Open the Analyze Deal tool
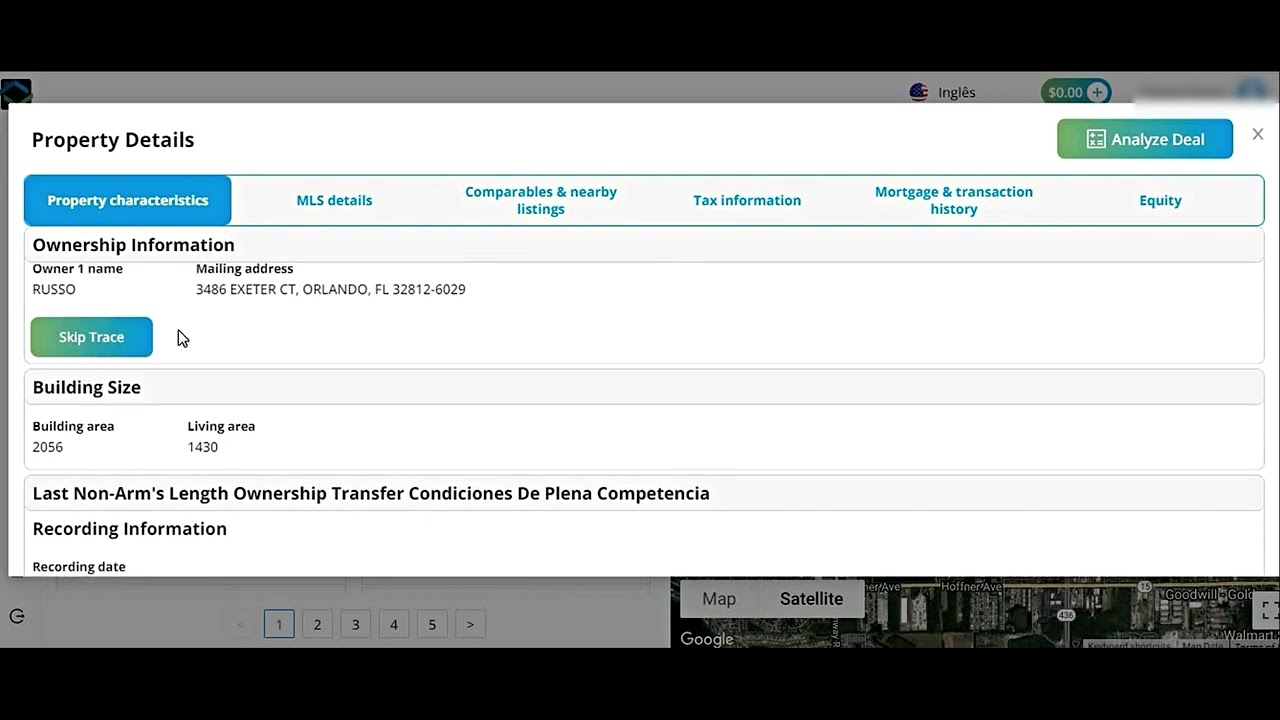This screenshot has width=1280, height=720. pyautogui.click(x=1145, y=139)
